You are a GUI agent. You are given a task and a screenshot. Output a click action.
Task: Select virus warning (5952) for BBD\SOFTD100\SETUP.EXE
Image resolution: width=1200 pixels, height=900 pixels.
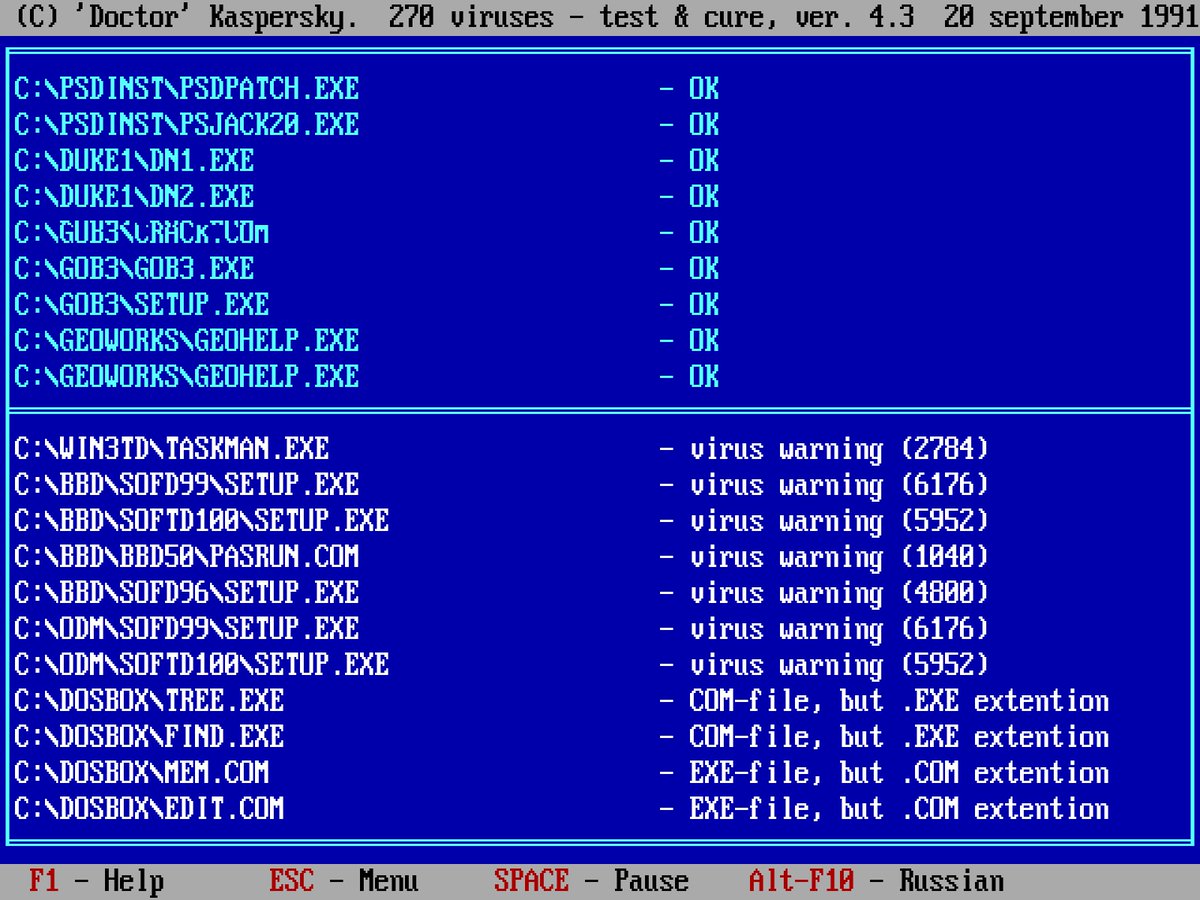839,521
